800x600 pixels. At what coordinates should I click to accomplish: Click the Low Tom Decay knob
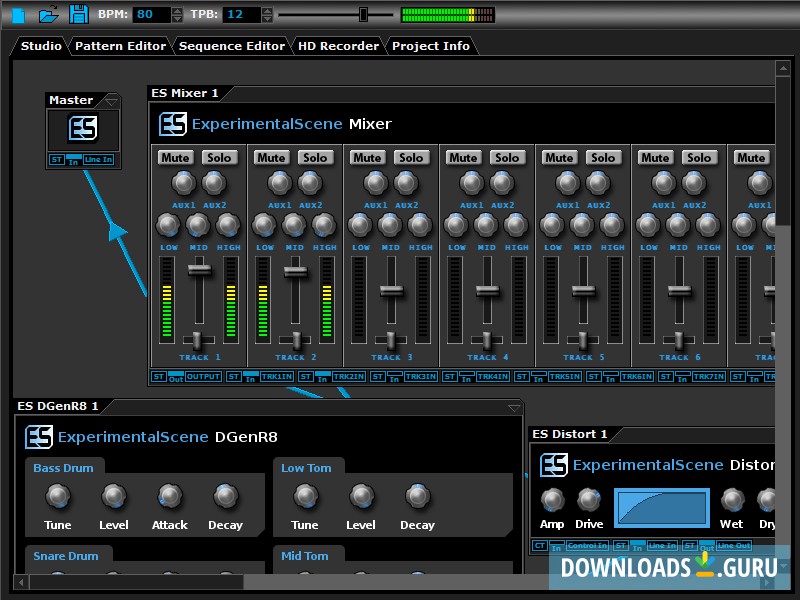pos(417,496)
